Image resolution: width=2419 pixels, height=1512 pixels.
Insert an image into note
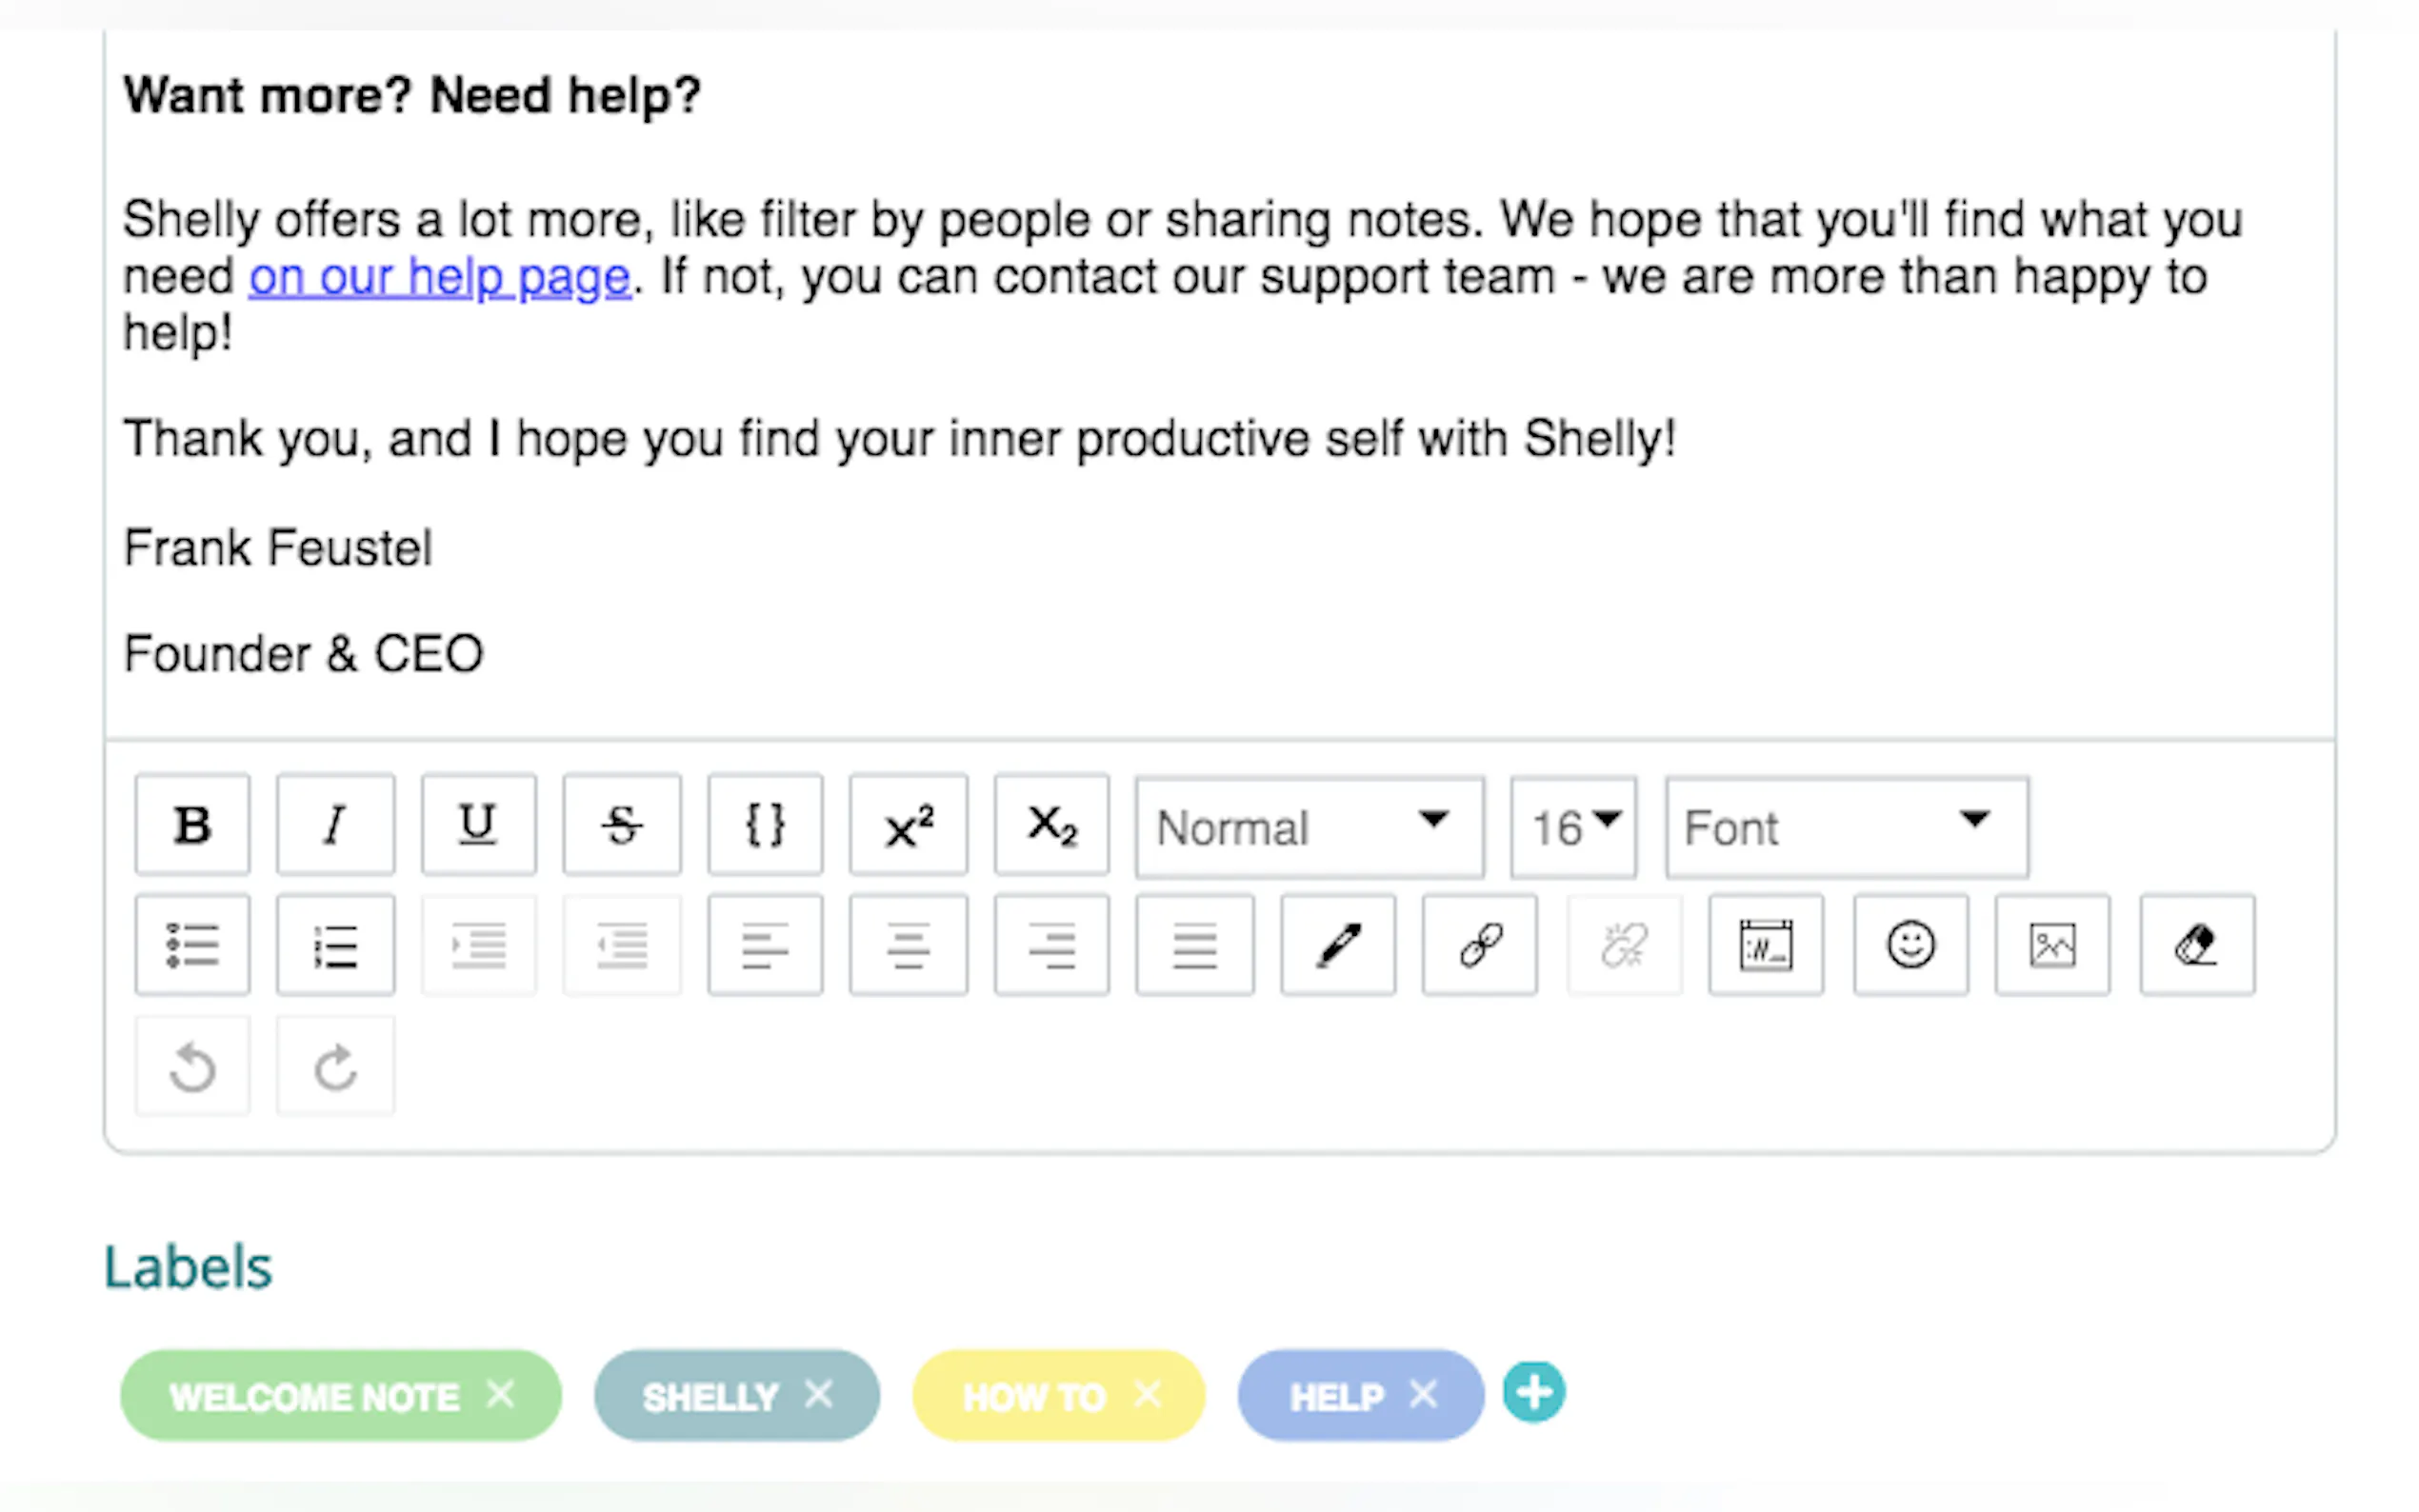click(x=2052, y=945)
